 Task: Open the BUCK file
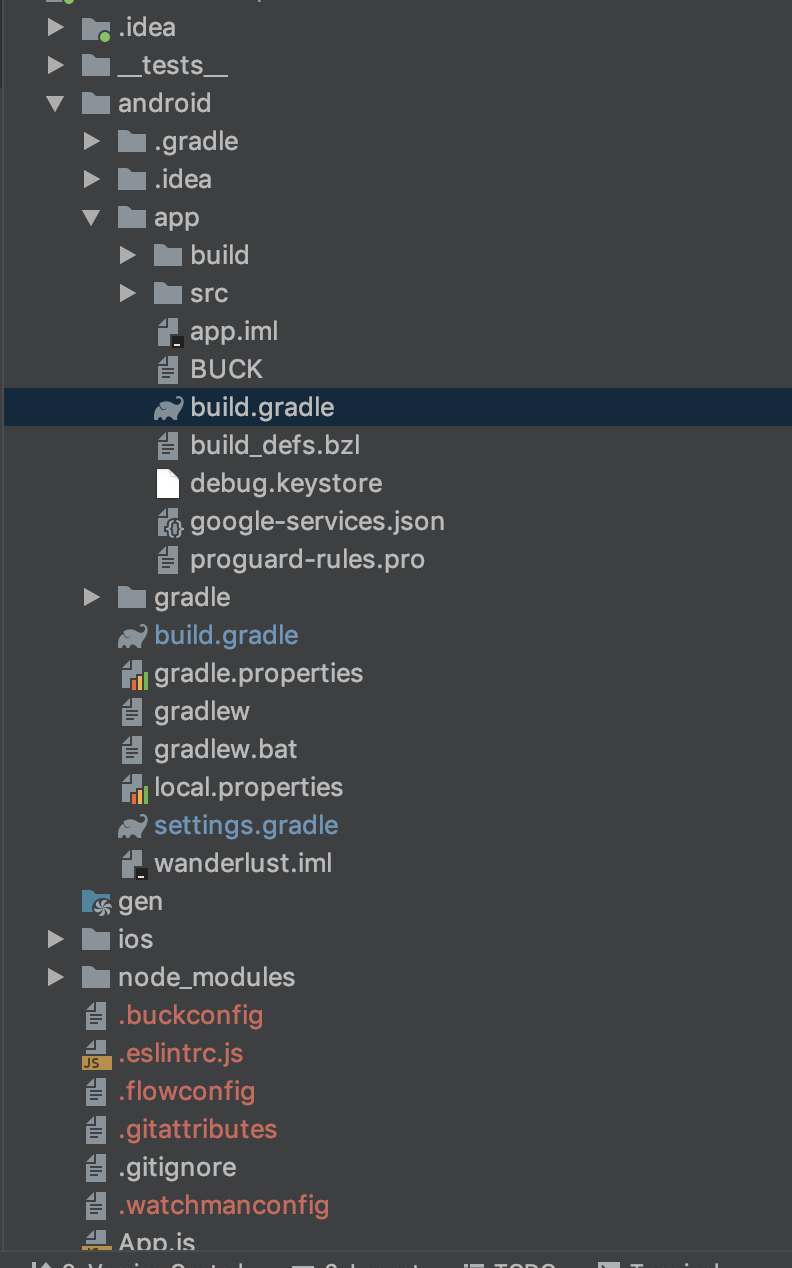point(226,370)
